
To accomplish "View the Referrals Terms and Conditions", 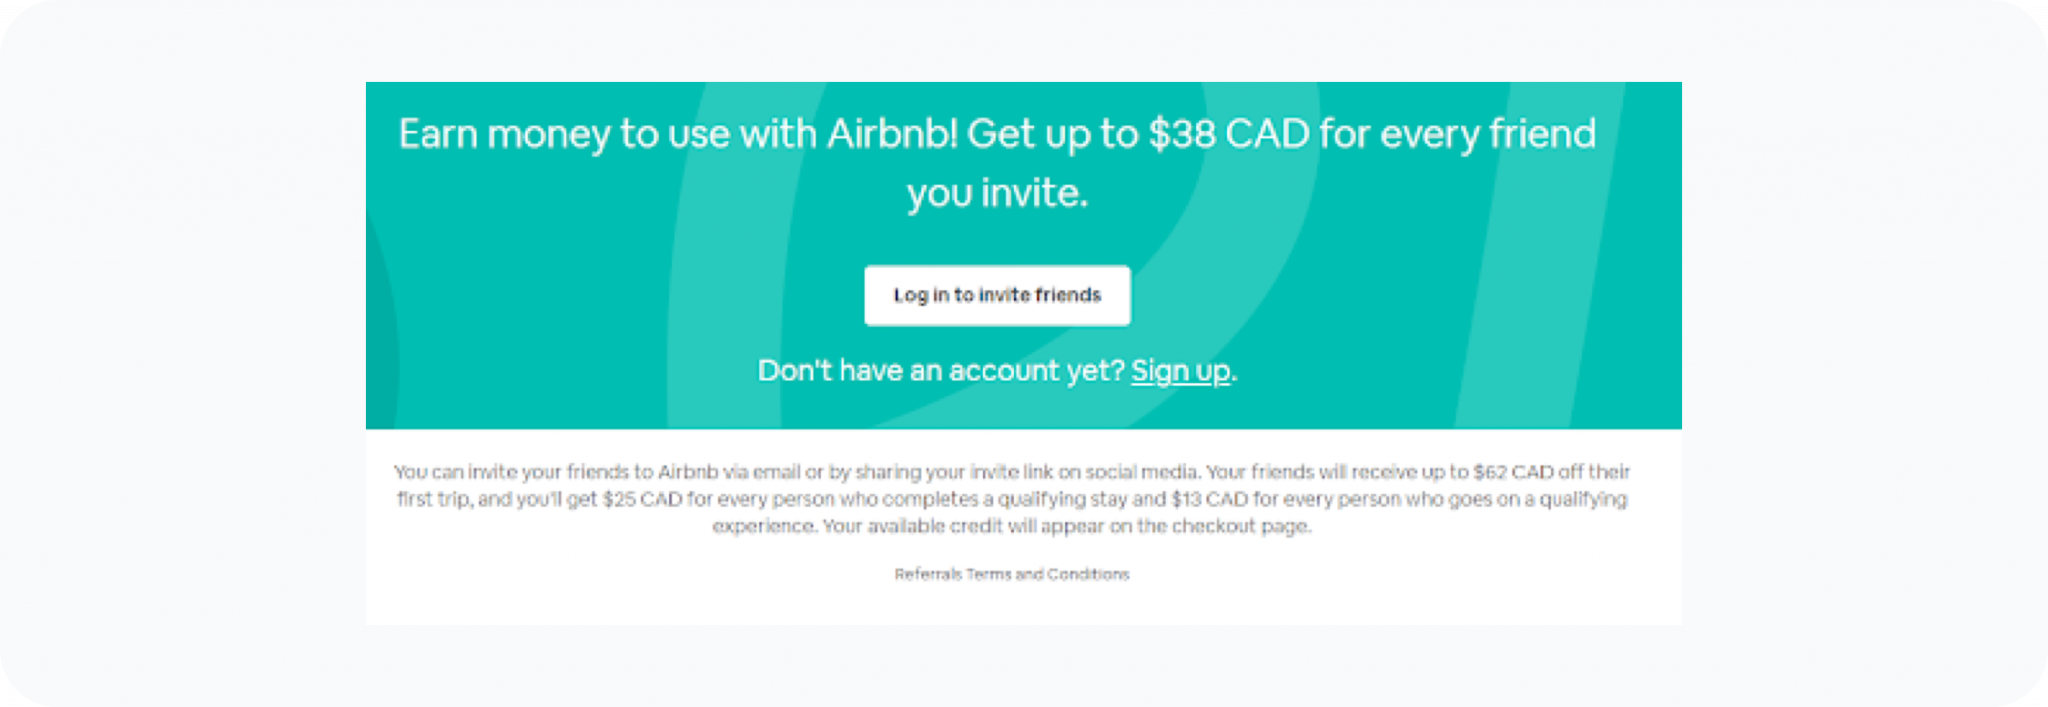I will point(1010,574).
